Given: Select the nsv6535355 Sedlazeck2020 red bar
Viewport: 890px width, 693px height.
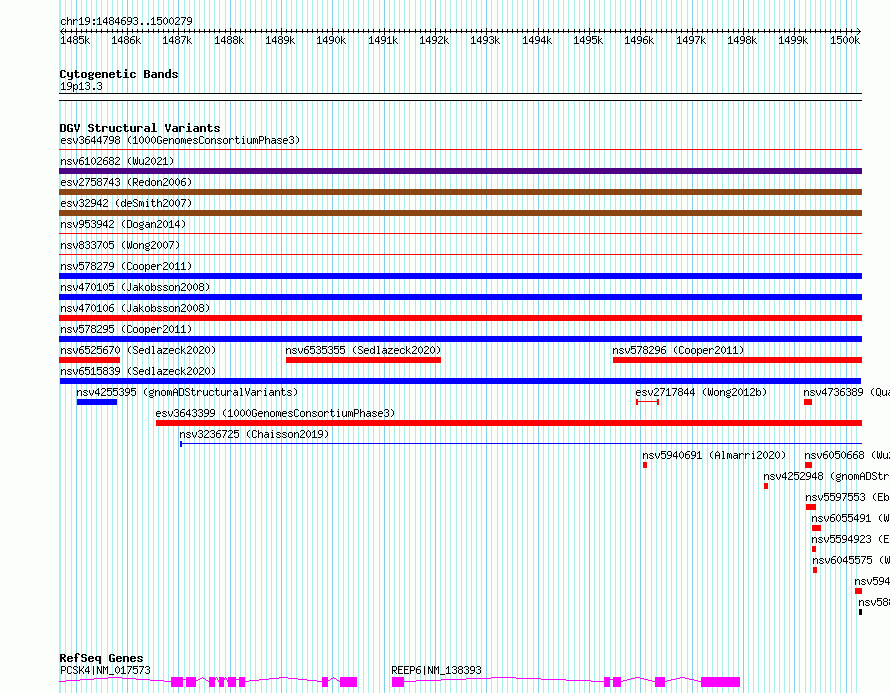Looking at the screenshot, I should (363, 360).
